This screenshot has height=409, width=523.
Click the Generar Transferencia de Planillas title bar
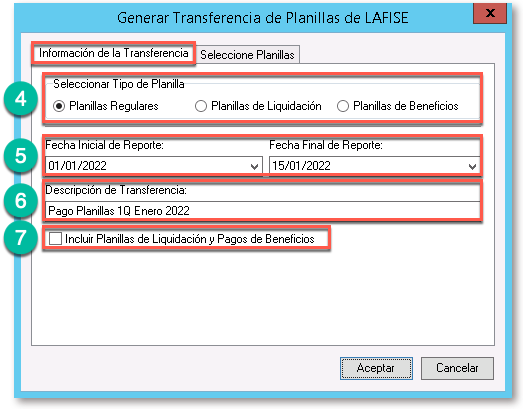263,18
